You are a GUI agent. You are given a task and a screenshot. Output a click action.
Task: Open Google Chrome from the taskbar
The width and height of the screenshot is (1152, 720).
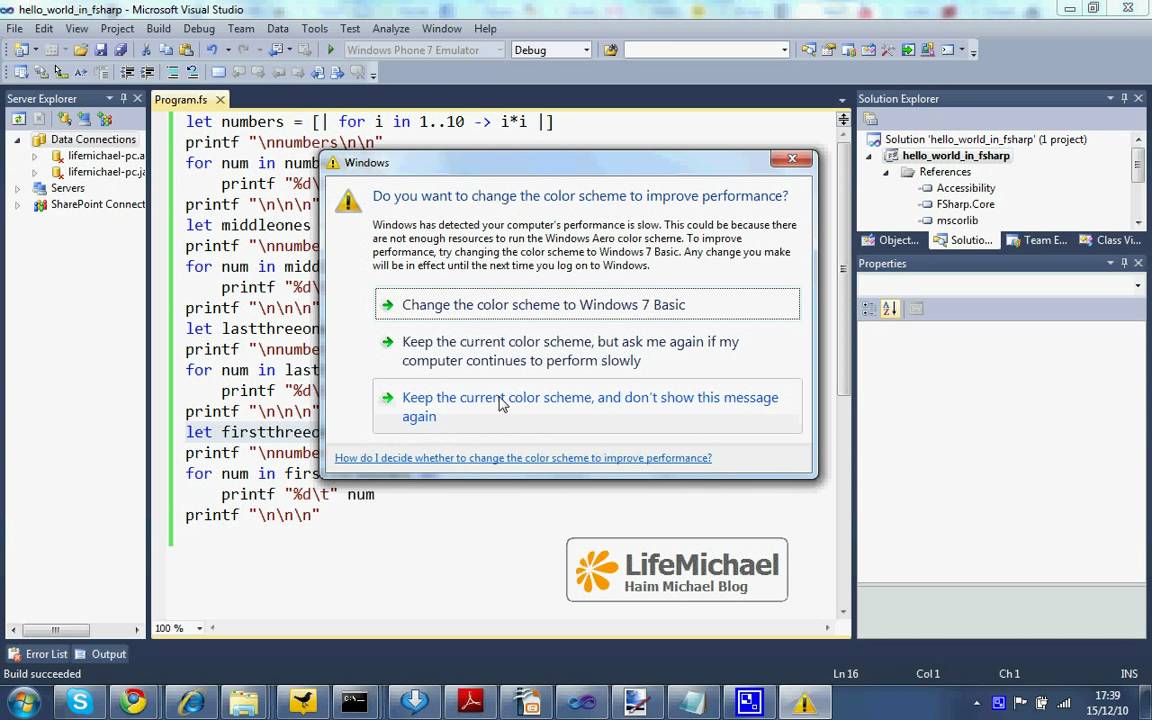click(133, 702)
